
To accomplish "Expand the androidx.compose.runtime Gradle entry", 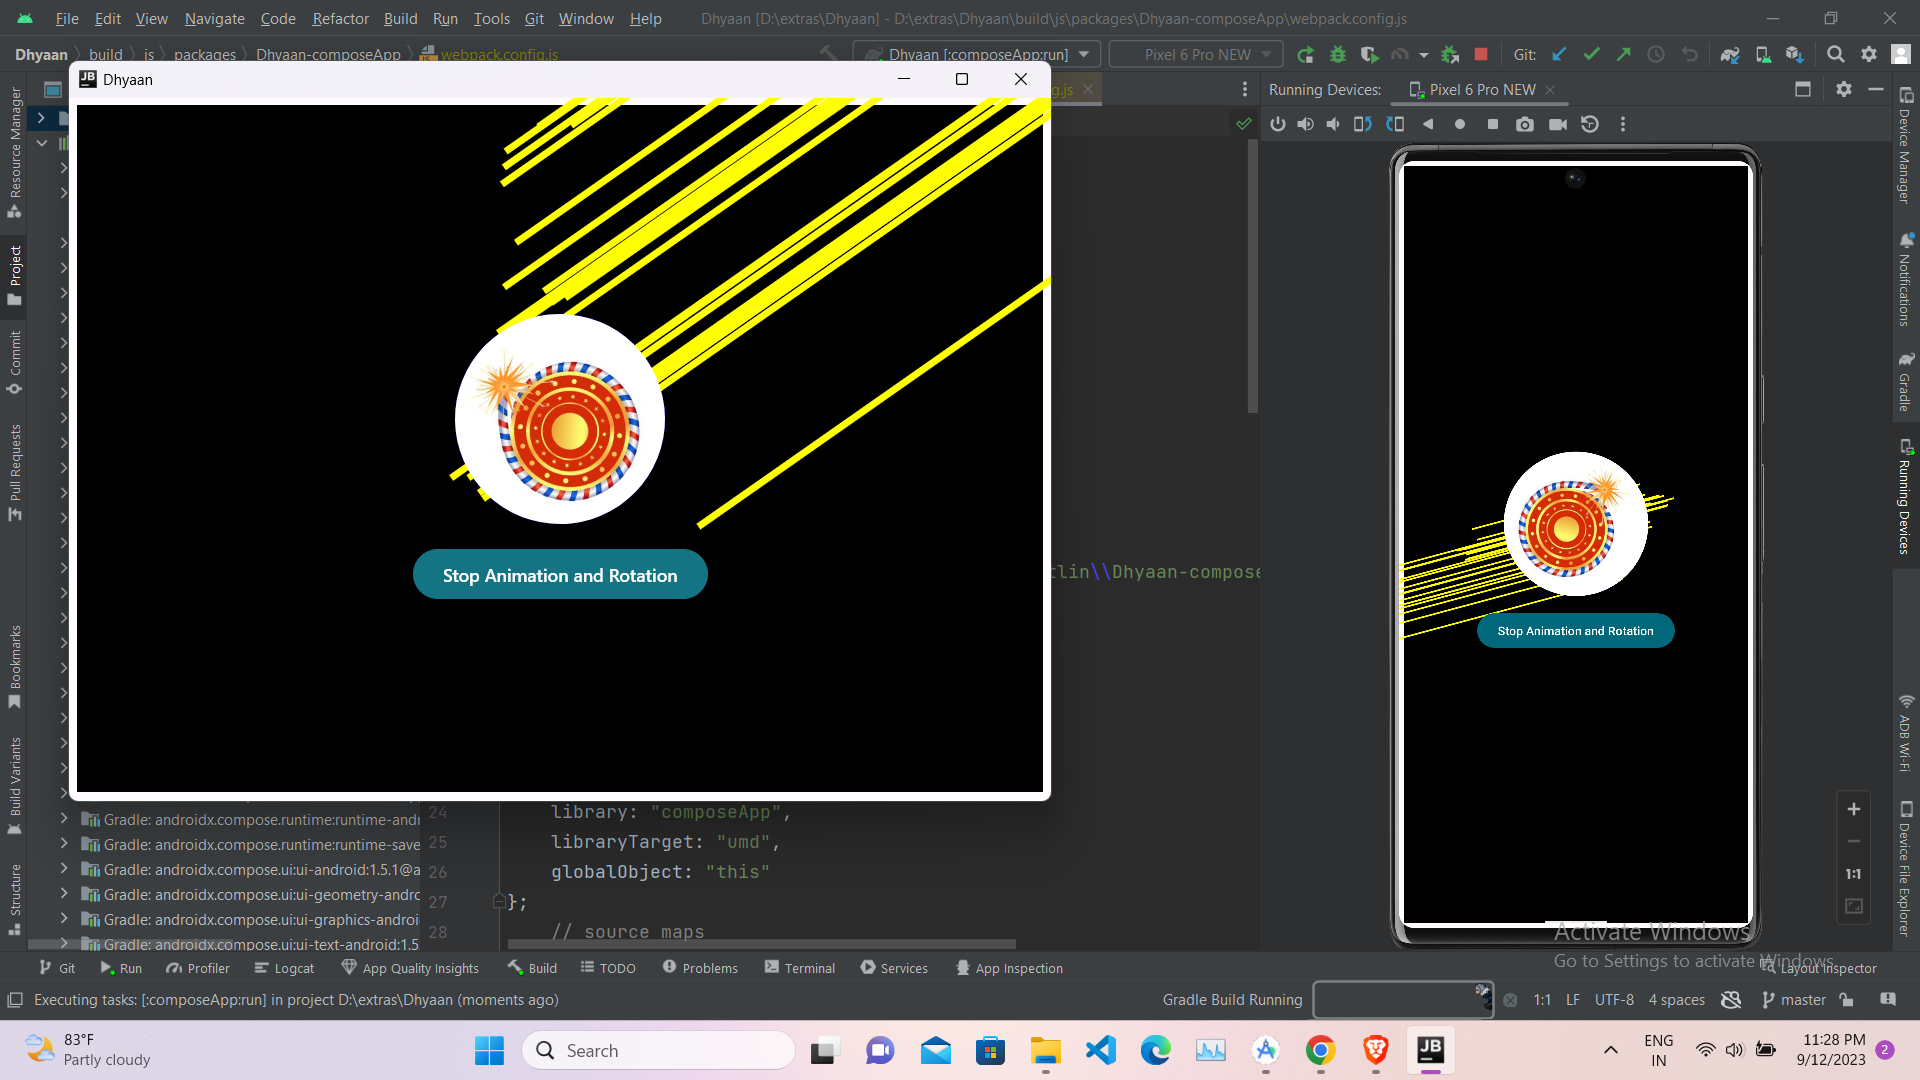I will click(64, 820).
